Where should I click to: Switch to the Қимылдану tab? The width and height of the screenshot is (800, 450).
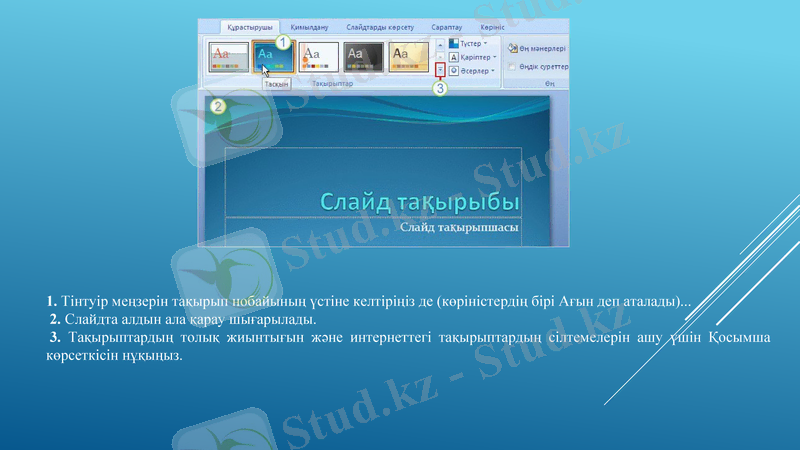pos(309,27)
